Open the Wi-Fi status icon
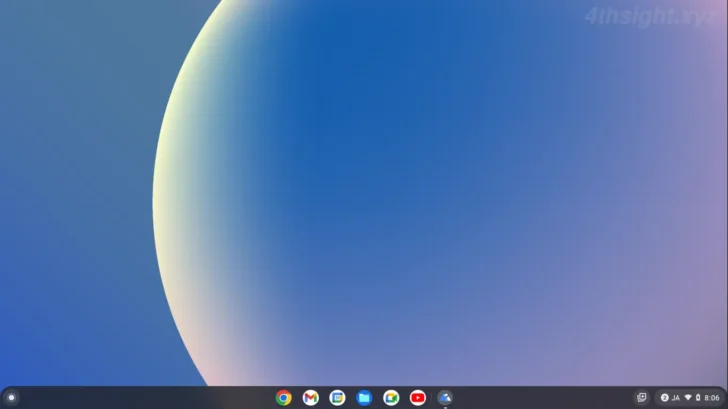The height and width of the screenshot is (409, 728). pyautogui.click(x=688, y=398)
